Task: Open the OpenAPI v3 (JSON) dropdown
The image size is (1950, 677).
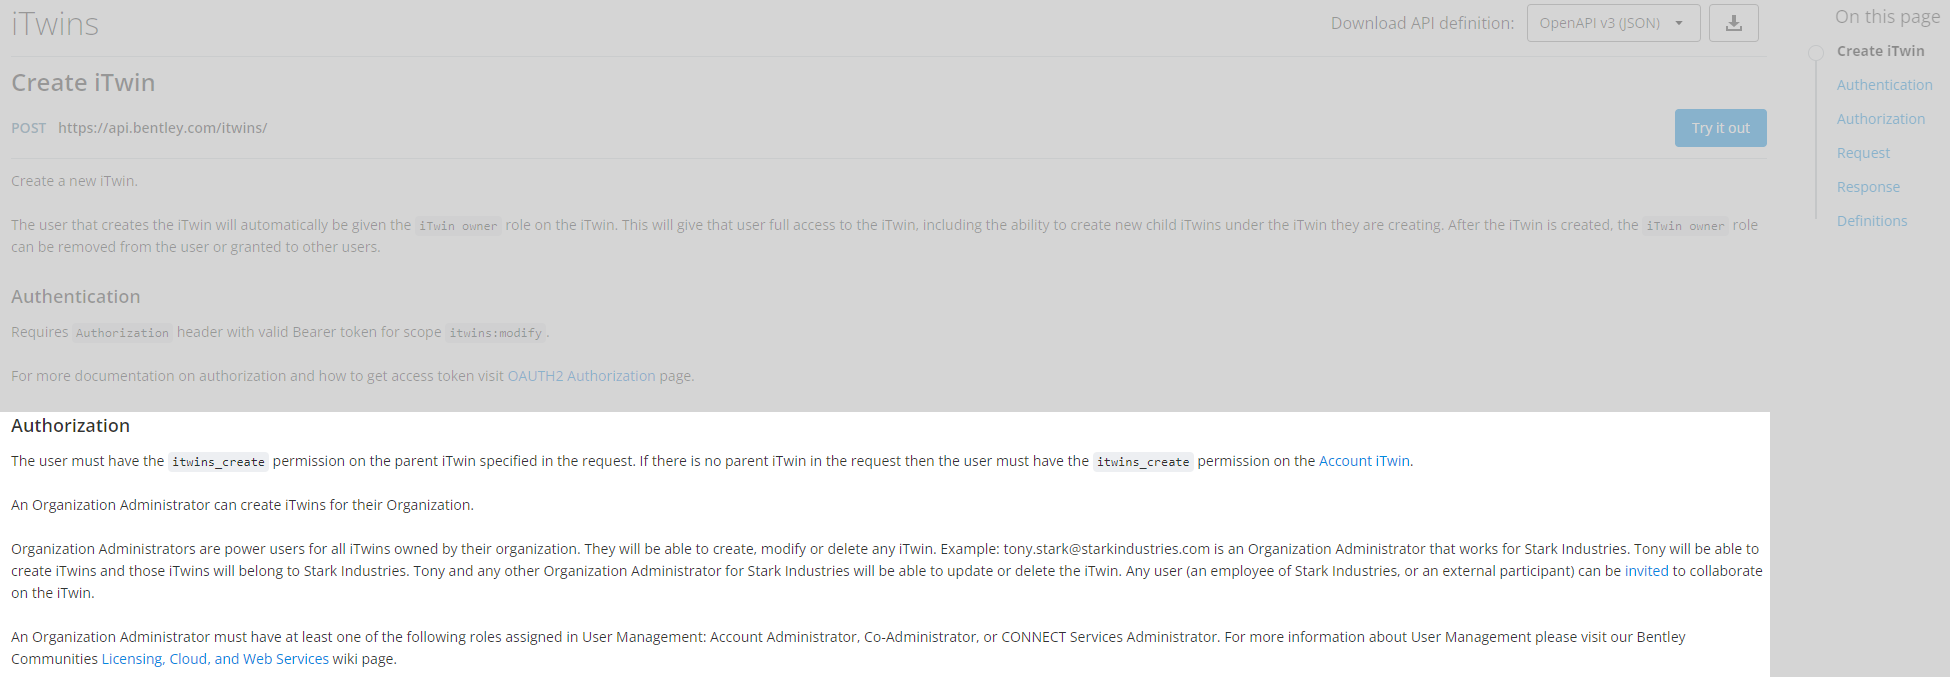Action: coord(1612,23)
